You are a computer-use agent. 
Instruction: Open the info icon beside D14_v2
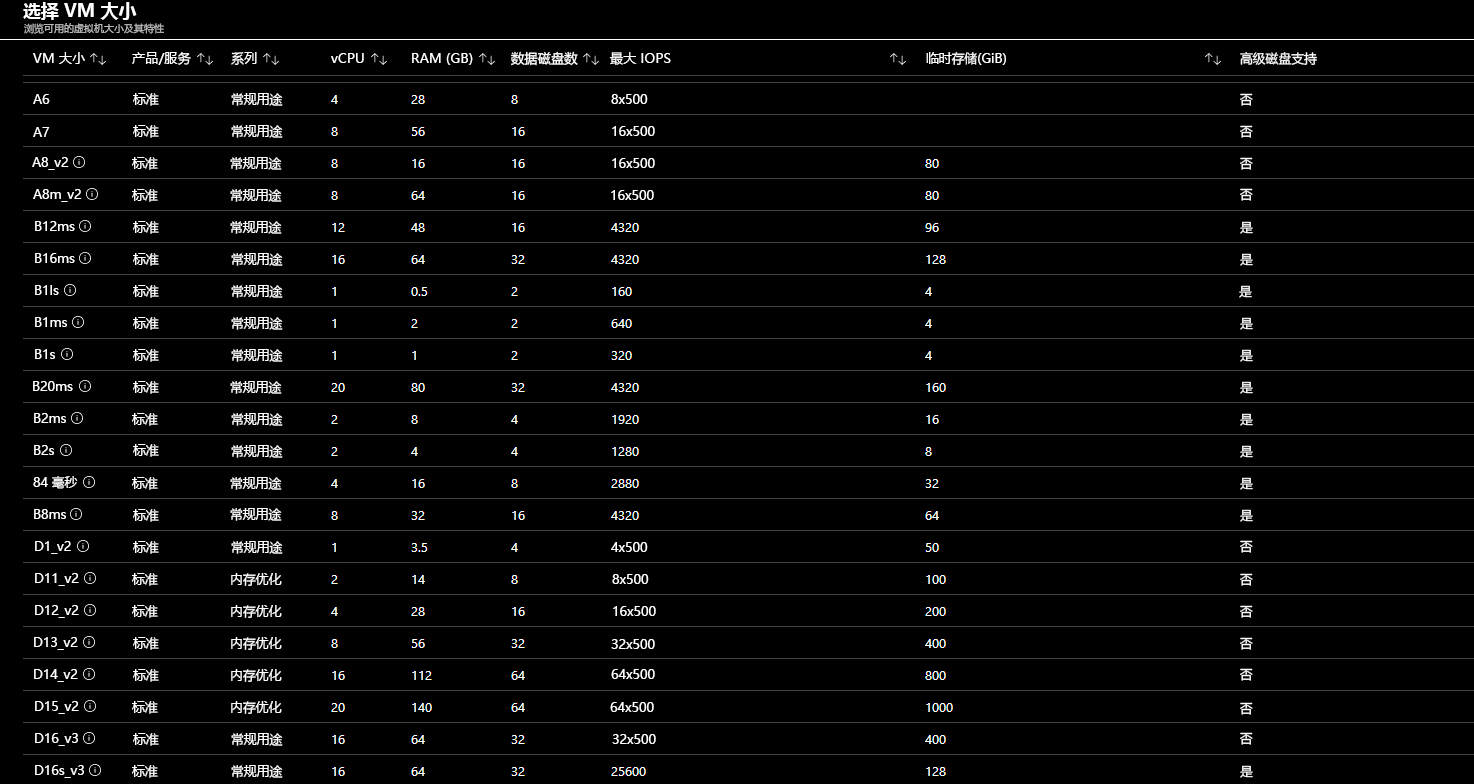click(91, 674)
